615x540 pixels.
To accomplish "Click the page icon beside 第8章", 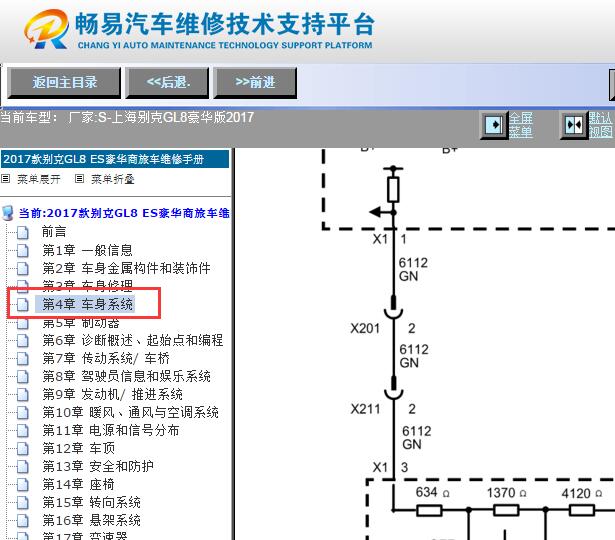I will coord(23,376).
